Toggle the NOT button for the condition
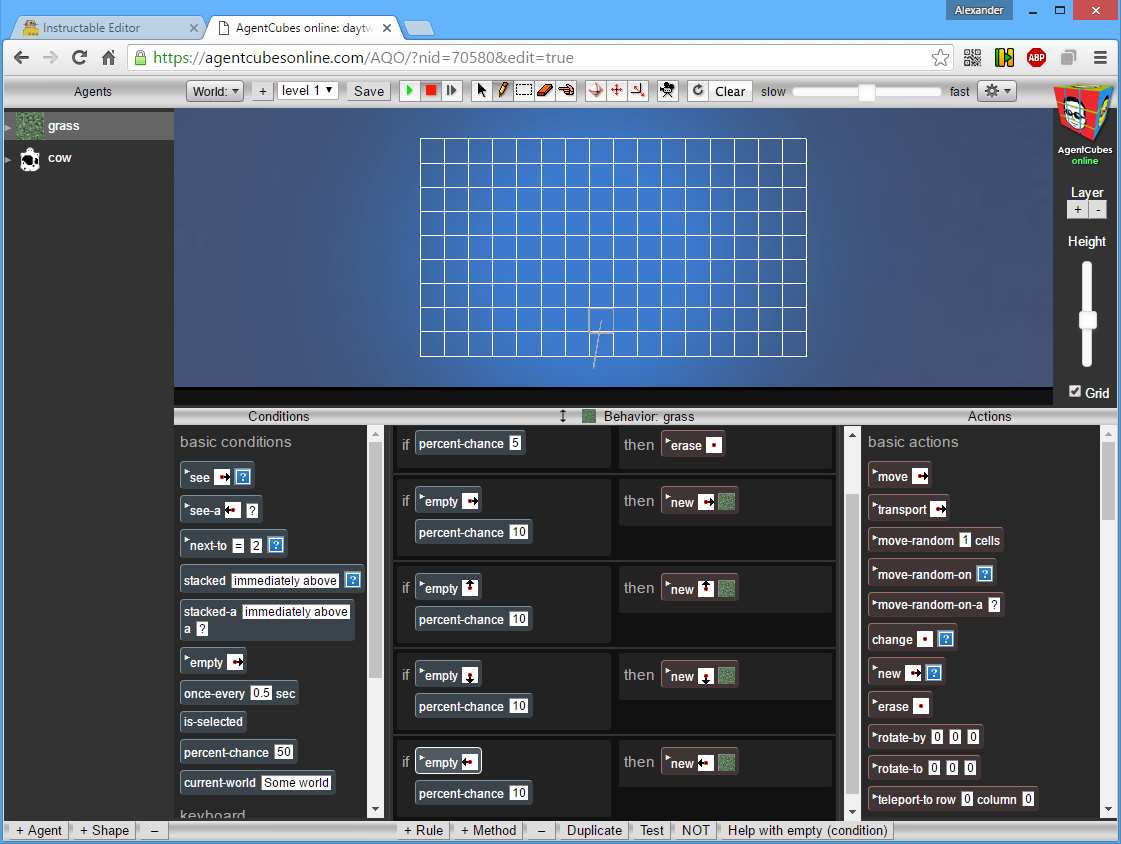The width and height of the screenshot is (1121, 844). [x=696, y=830]
